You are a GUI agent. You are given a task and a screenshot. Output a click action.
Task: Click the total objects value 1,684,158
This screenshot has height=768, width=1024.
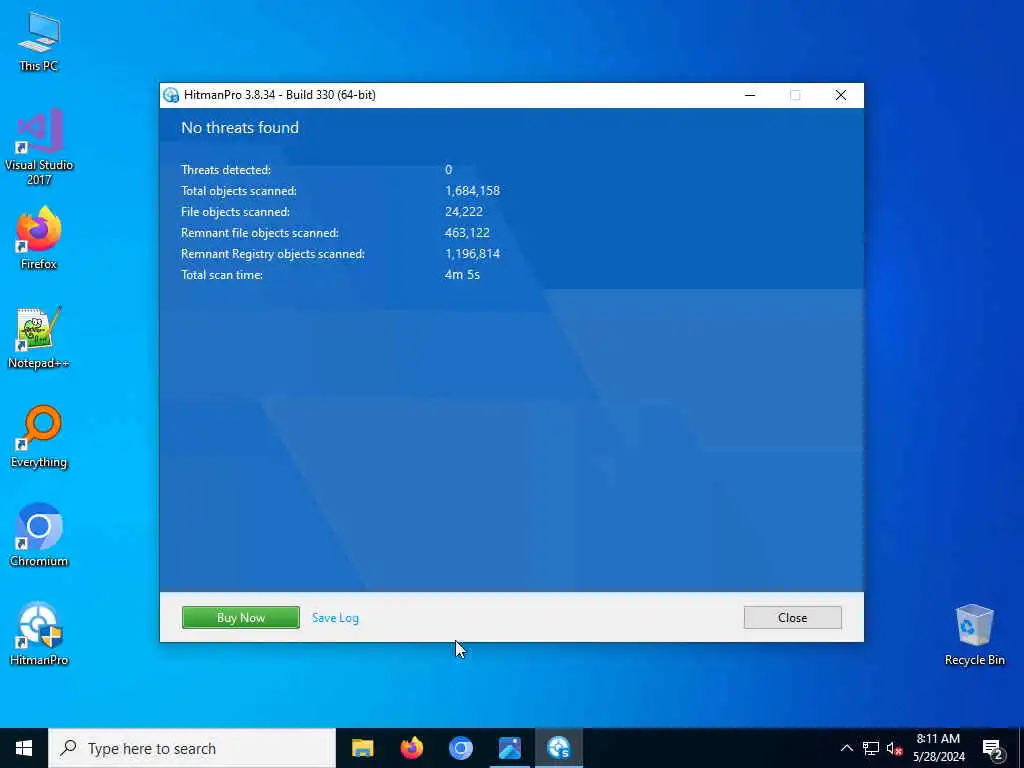[472, 191]
